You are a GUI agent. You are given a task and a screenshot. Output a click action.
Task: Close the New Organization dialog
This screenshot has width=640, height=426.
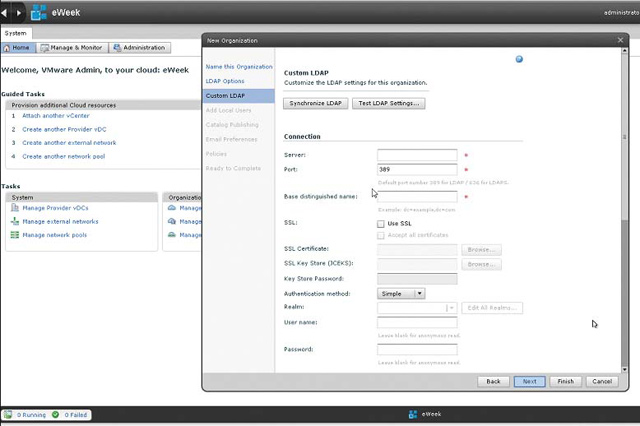pos(620,40)
